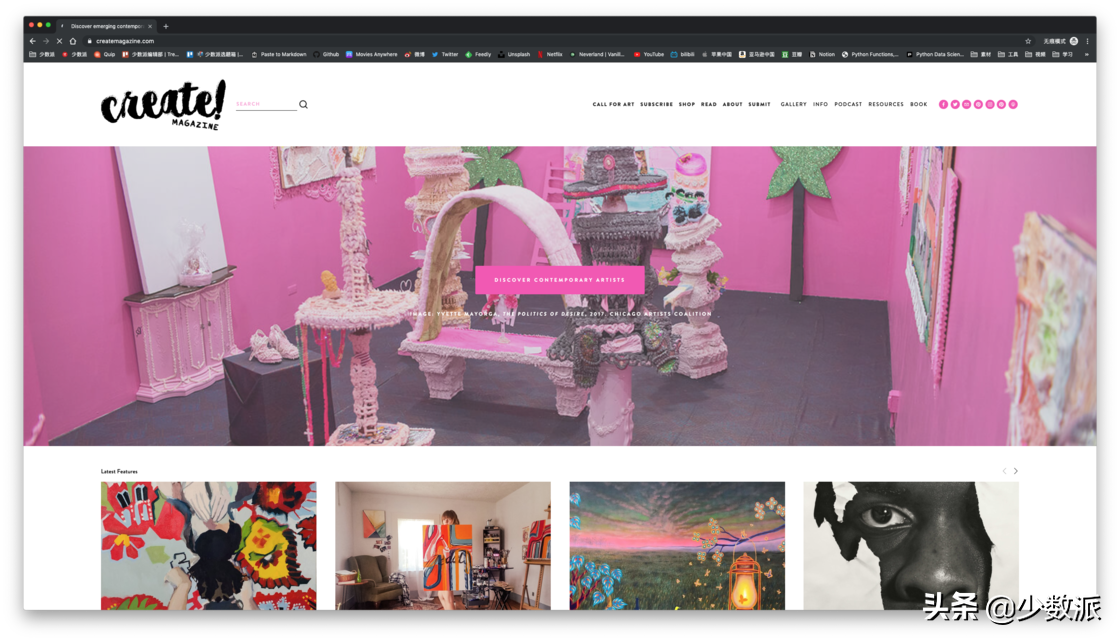This screenshot has width=1120, height=641.
Task: Open the SHOP menu item
Action: (x=686, y=104)
